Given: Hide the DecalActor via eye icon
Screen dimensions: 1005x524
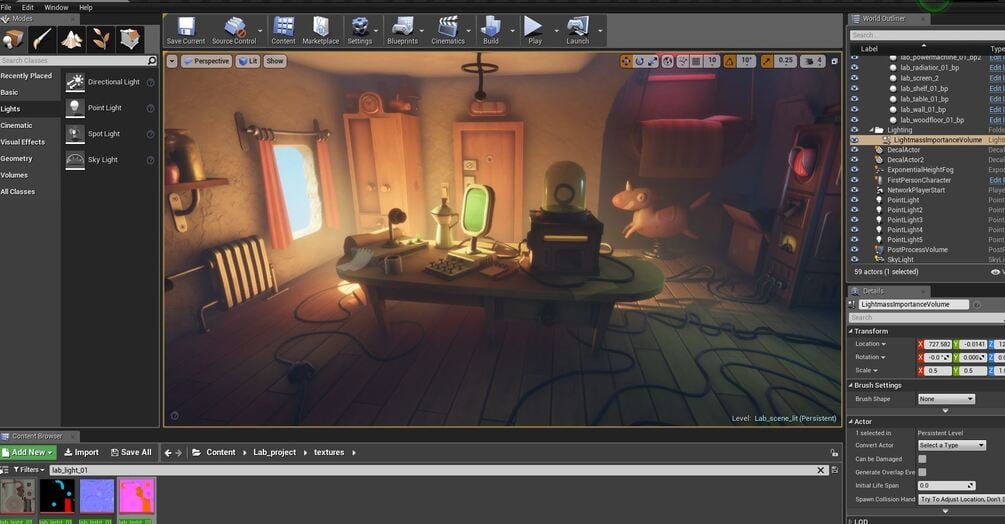Looking at the screenshot, I should pyautogui.click(x=854, y=150).
